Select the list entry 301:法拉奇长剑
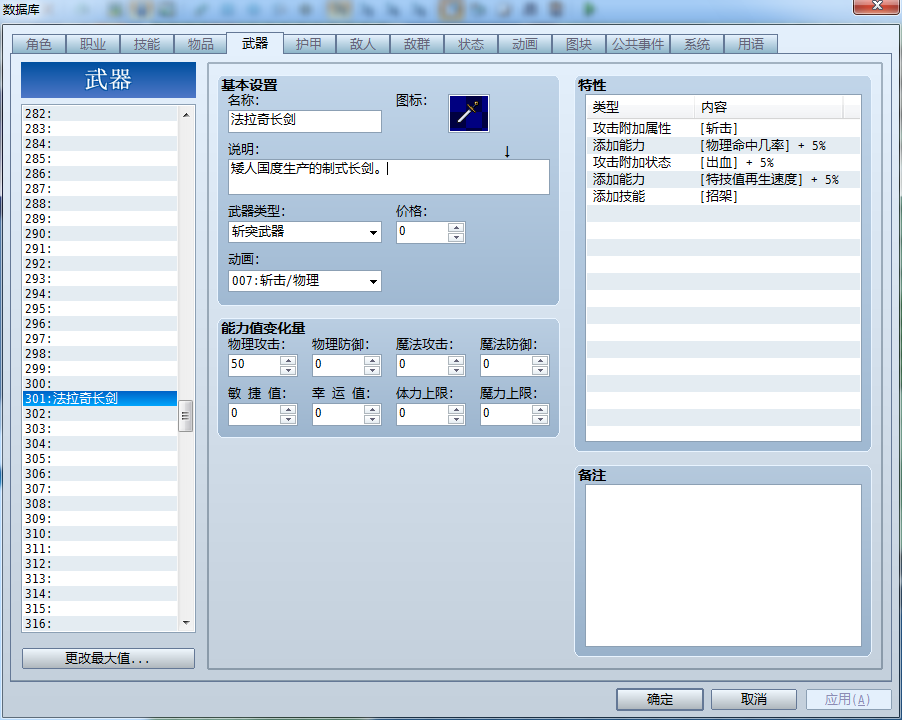The width and height of the screenshot is (902, 720). [100, 399]
